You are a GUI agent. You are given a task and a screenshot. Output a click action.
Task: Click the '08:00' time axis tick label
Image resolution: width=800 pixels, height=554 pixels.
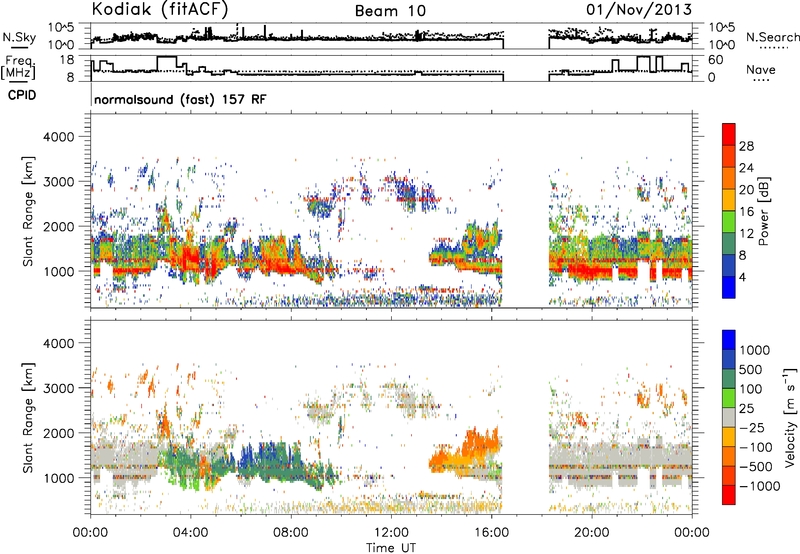click(291, 533)
